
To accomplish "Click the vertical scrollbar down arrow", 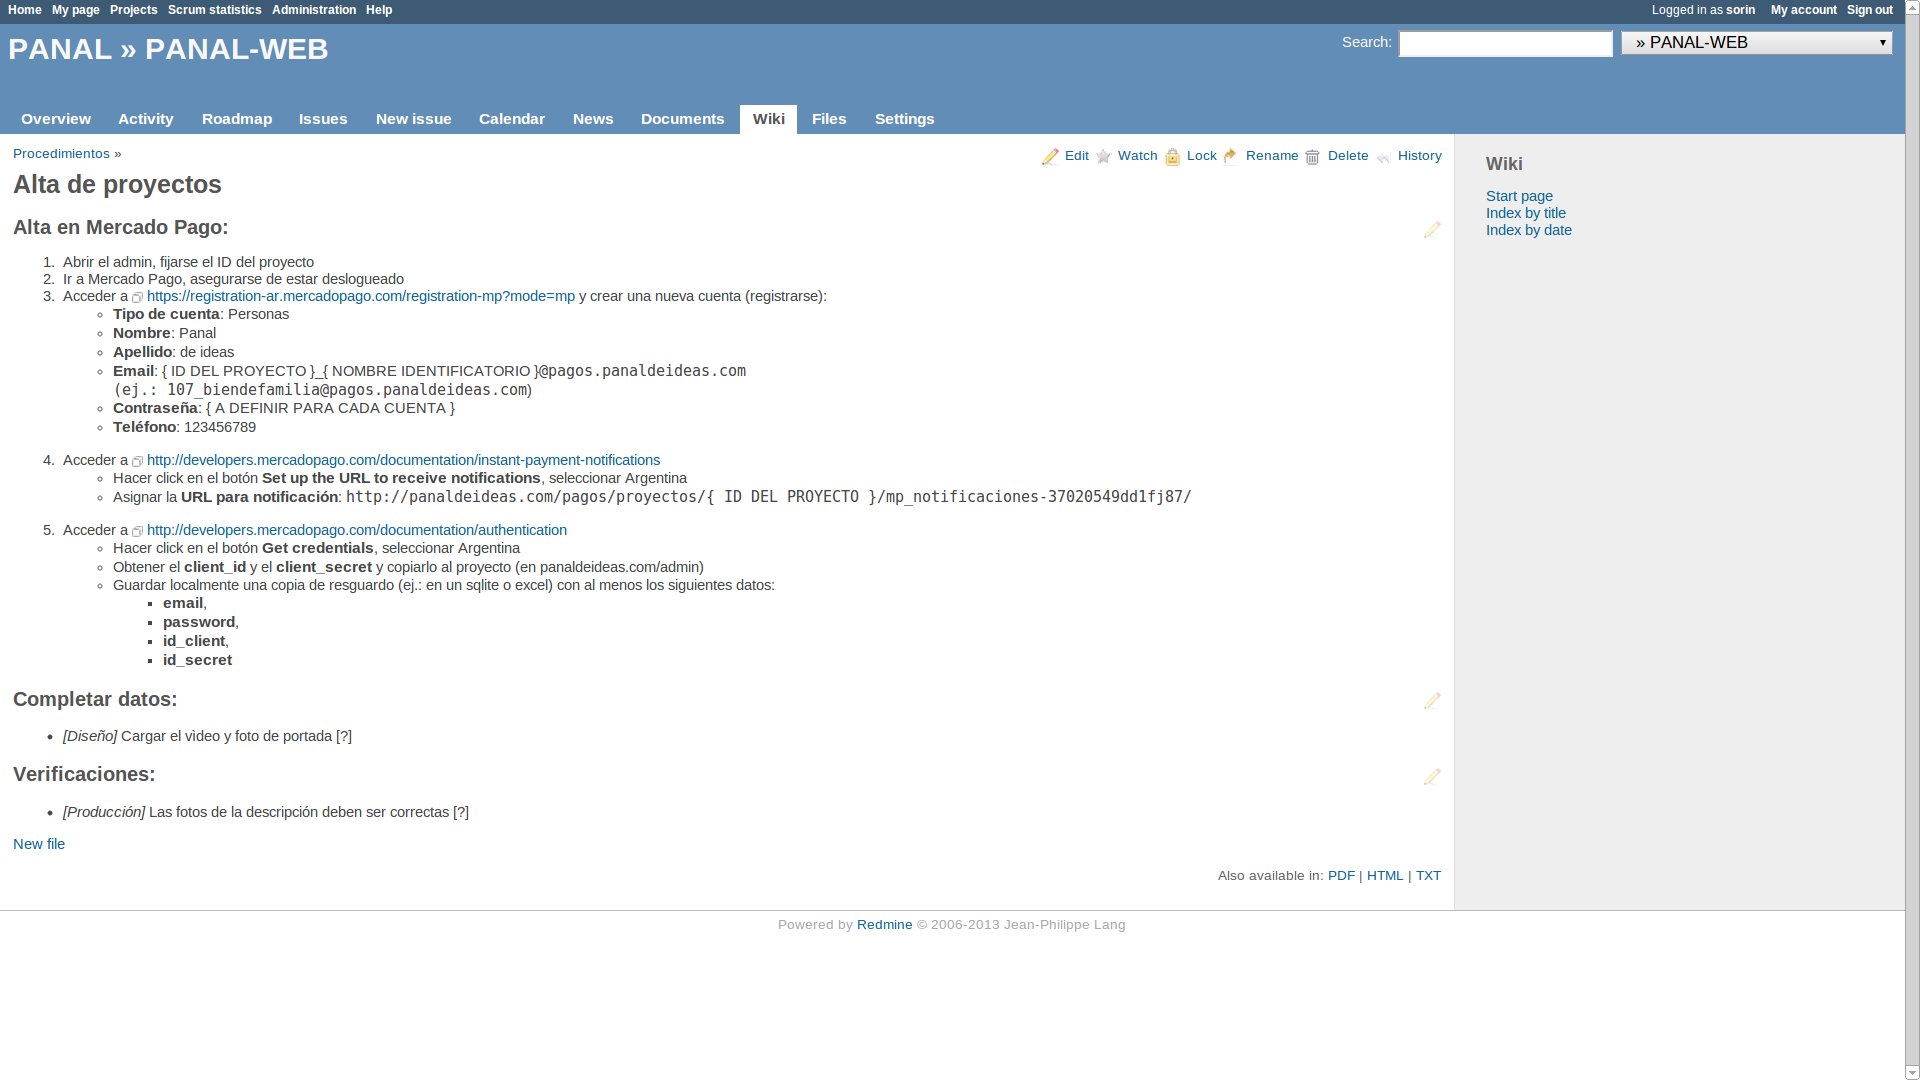I will click(x=1912, y=1072).
